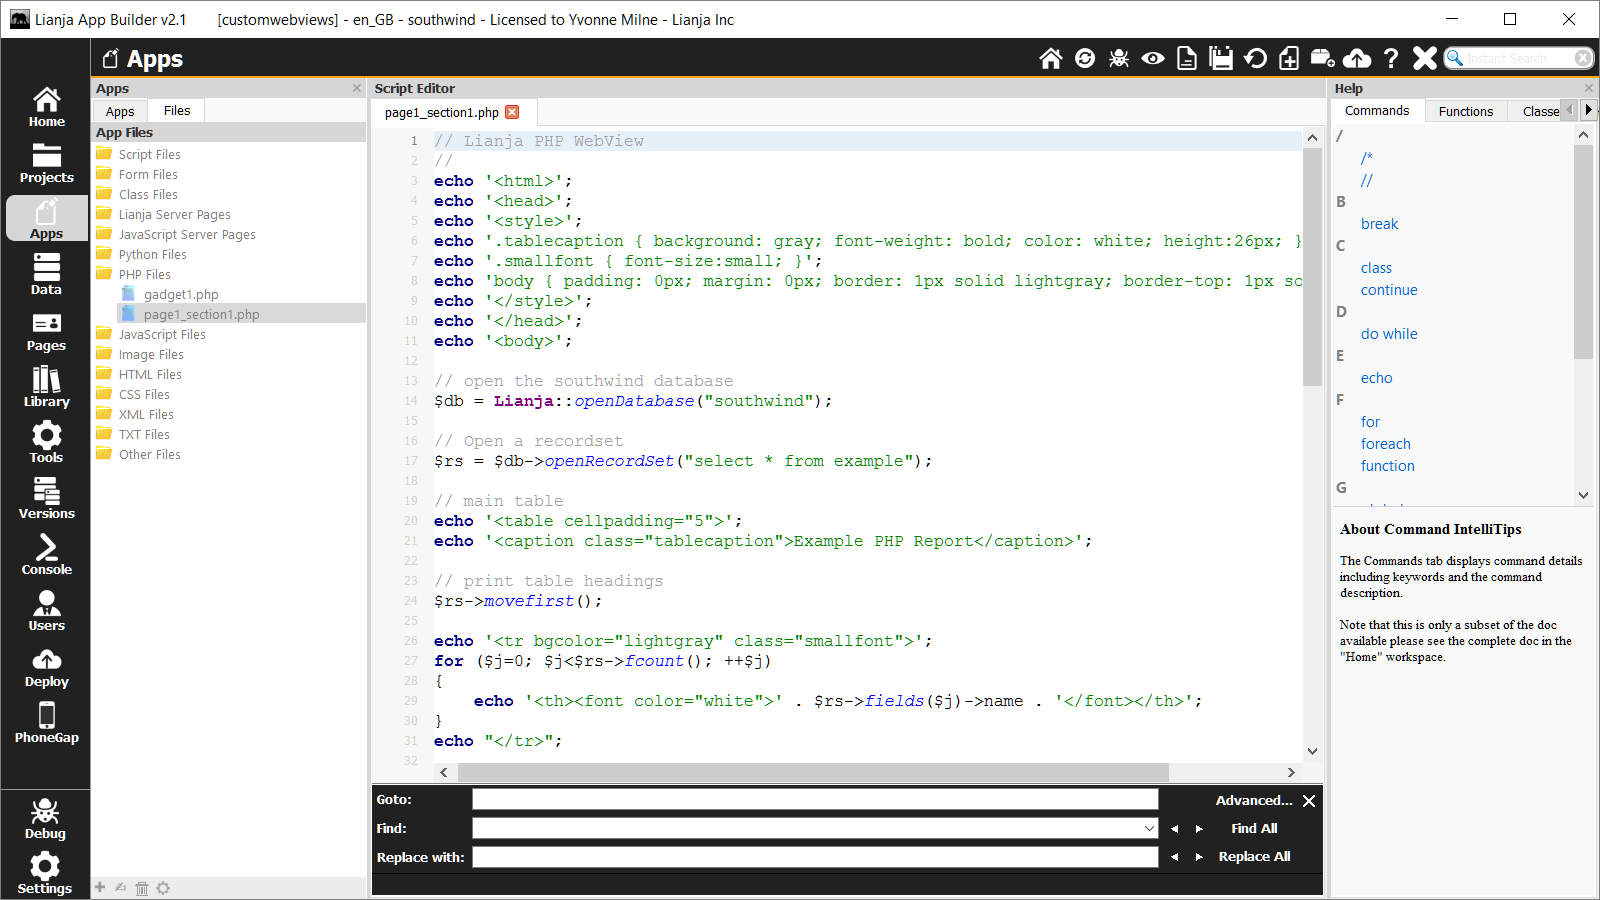Open the Versions workspace in the sidebar
The height and width of the screenshot is (900, 1600).
pos(46,498)
